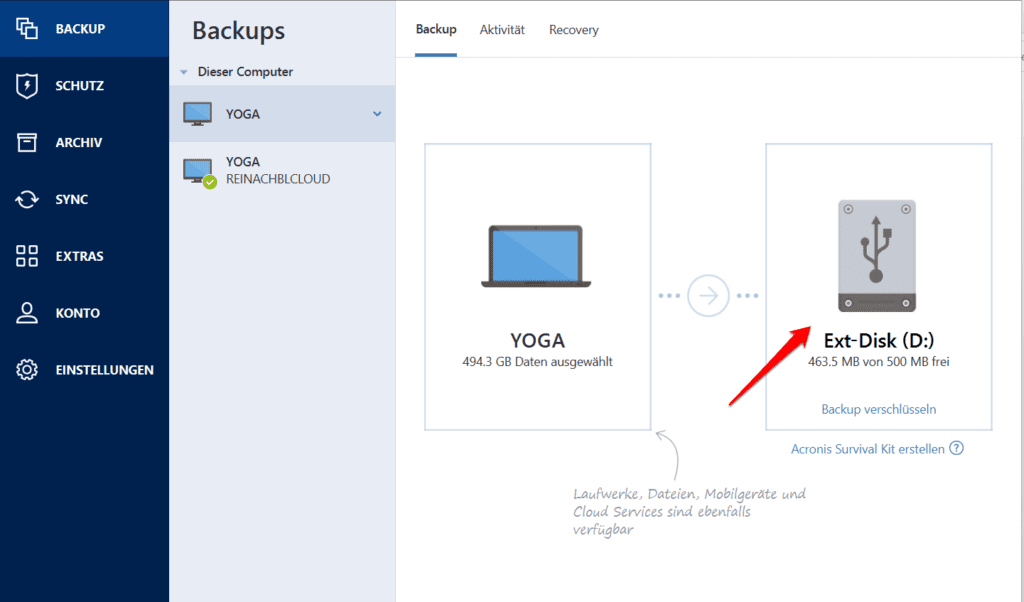
Task: Click the monitor icon of YOGA REINACHBLCLOUD
Action: pos(199,172)
